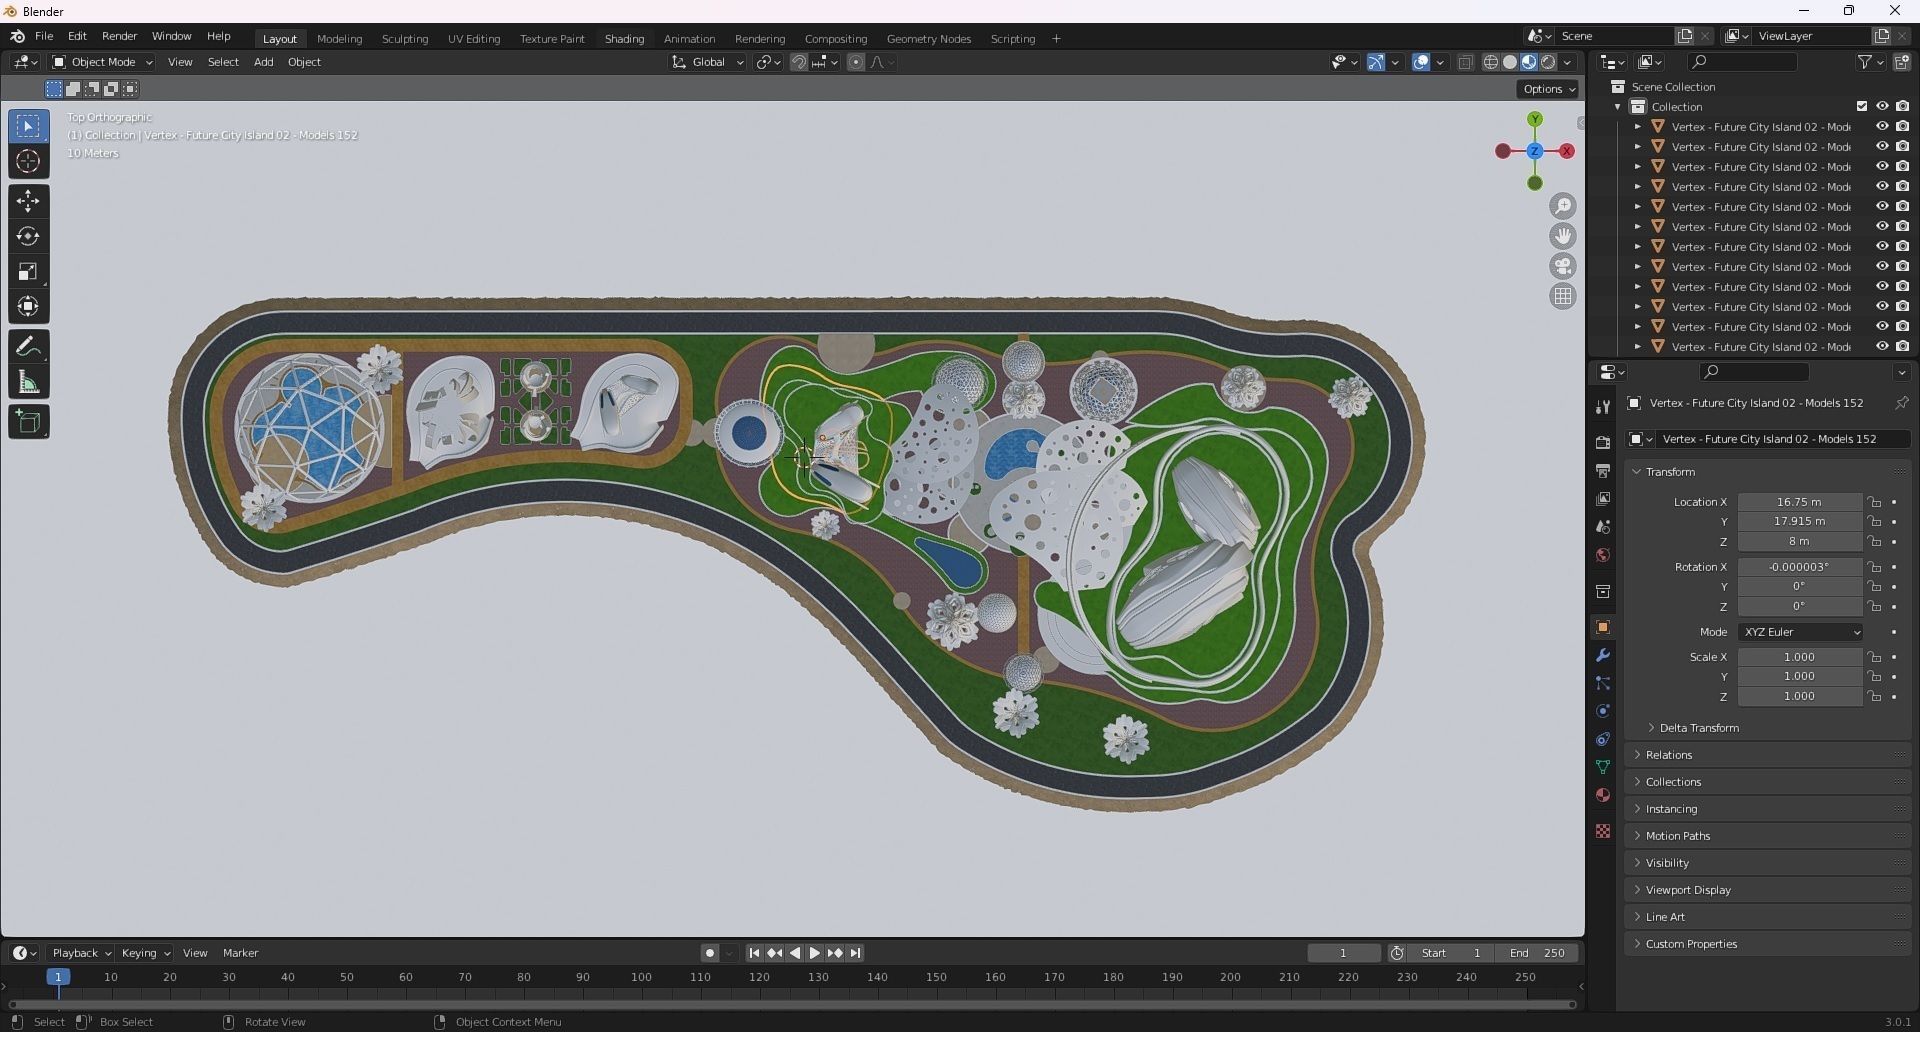Viewport: 1920px width, 1040px height.
Task: Expand the Custom Properties panel
Action: (1690, 945)
